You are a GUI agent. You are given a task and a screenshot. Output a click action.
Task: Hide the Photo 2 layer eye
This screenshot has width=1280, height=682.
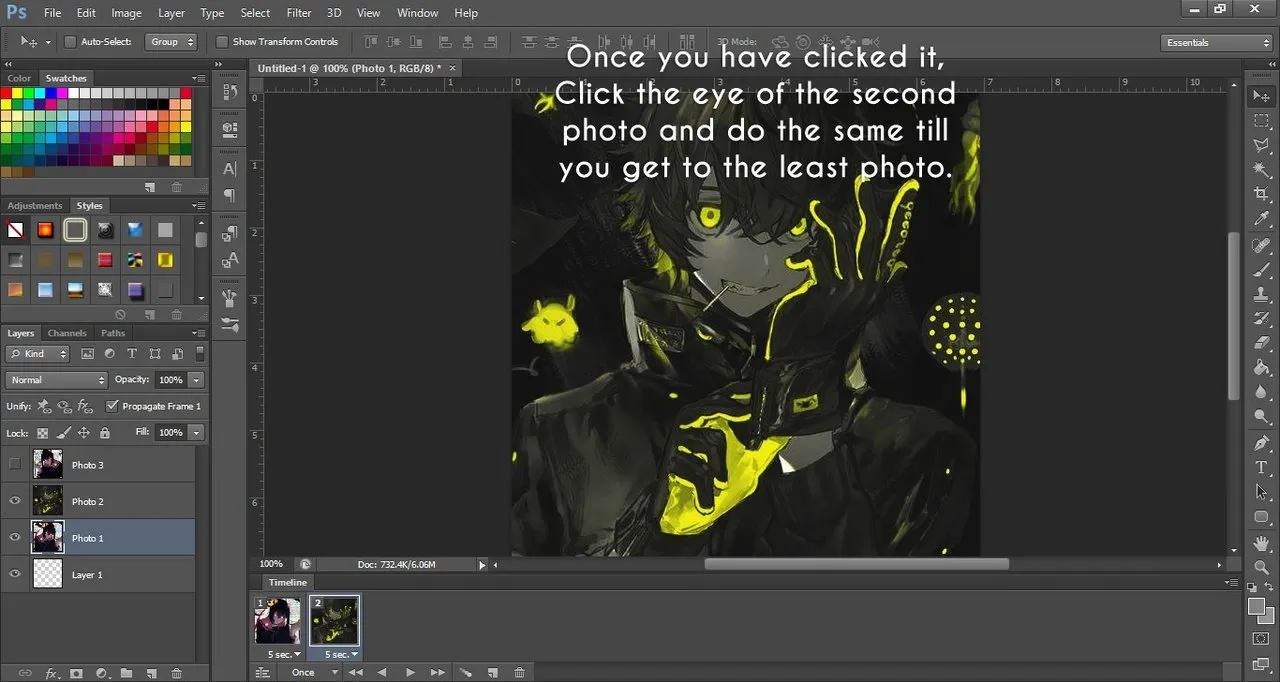[x=14, y=501]
